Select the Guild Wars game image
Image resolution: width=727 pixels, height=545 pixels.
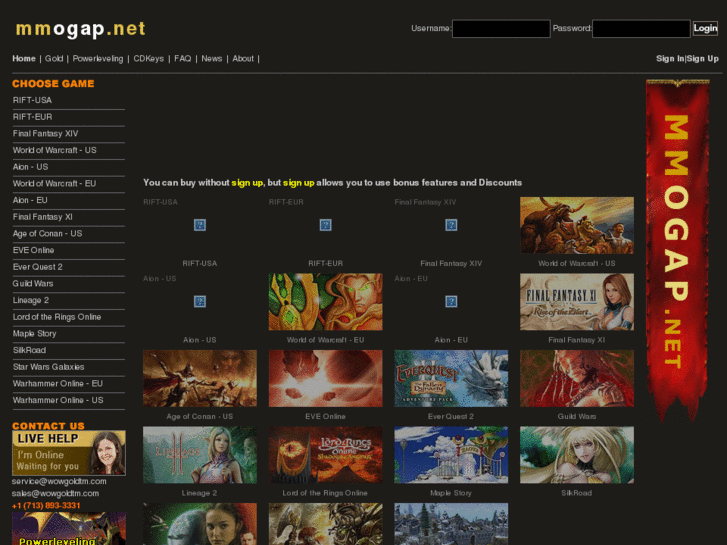(577, 378)
